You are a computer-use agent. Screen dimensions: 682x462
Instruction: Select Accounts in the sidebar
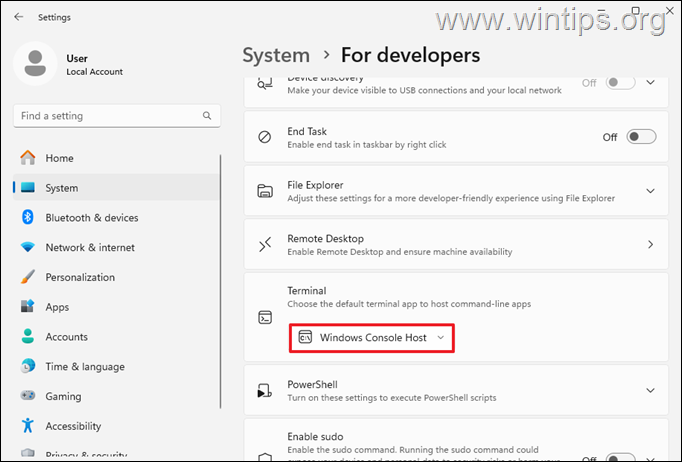pos(117,336)
